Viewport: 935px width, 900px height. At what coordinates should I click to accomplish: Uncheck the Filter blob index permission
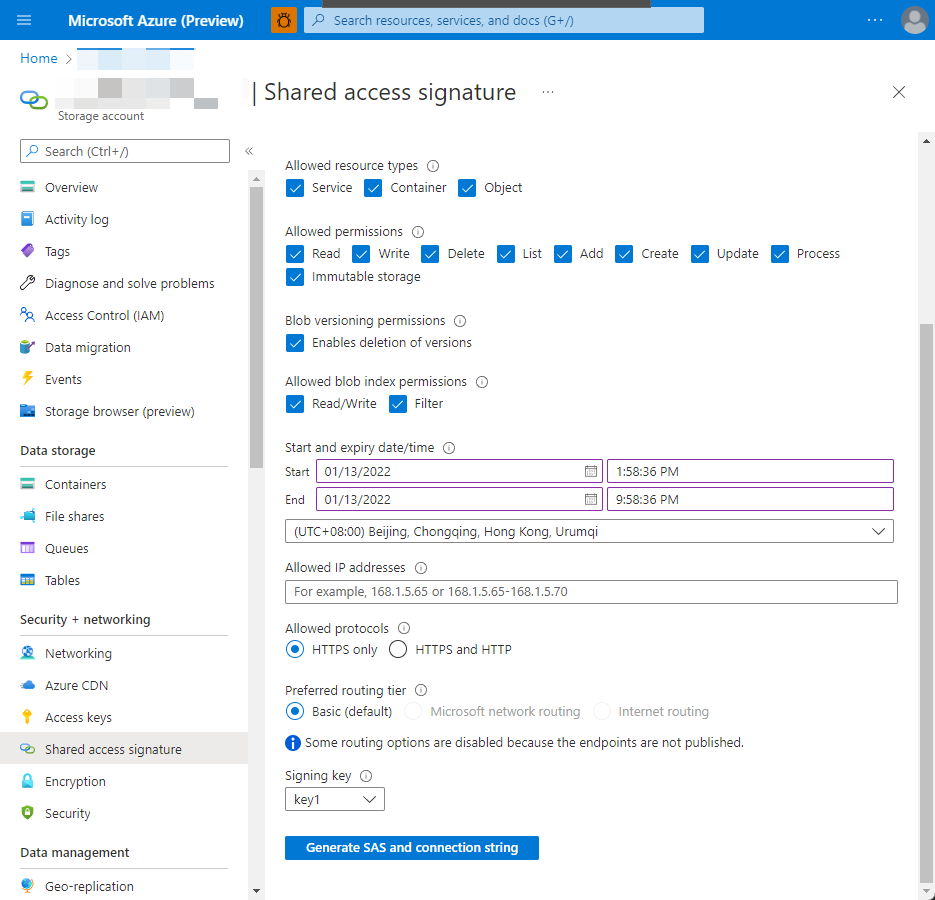tap(398, 404)
